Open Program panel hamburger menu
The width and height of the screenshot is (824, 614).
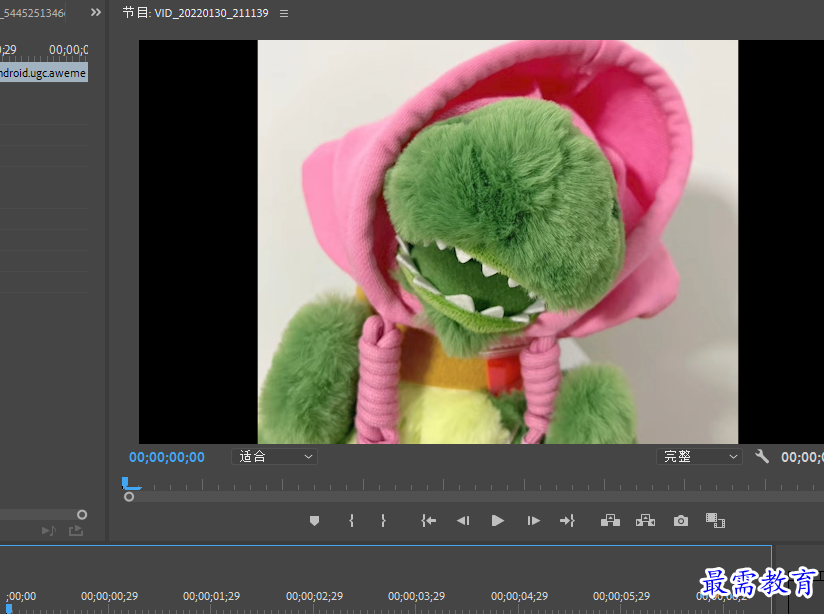click(x=284, y=14)
